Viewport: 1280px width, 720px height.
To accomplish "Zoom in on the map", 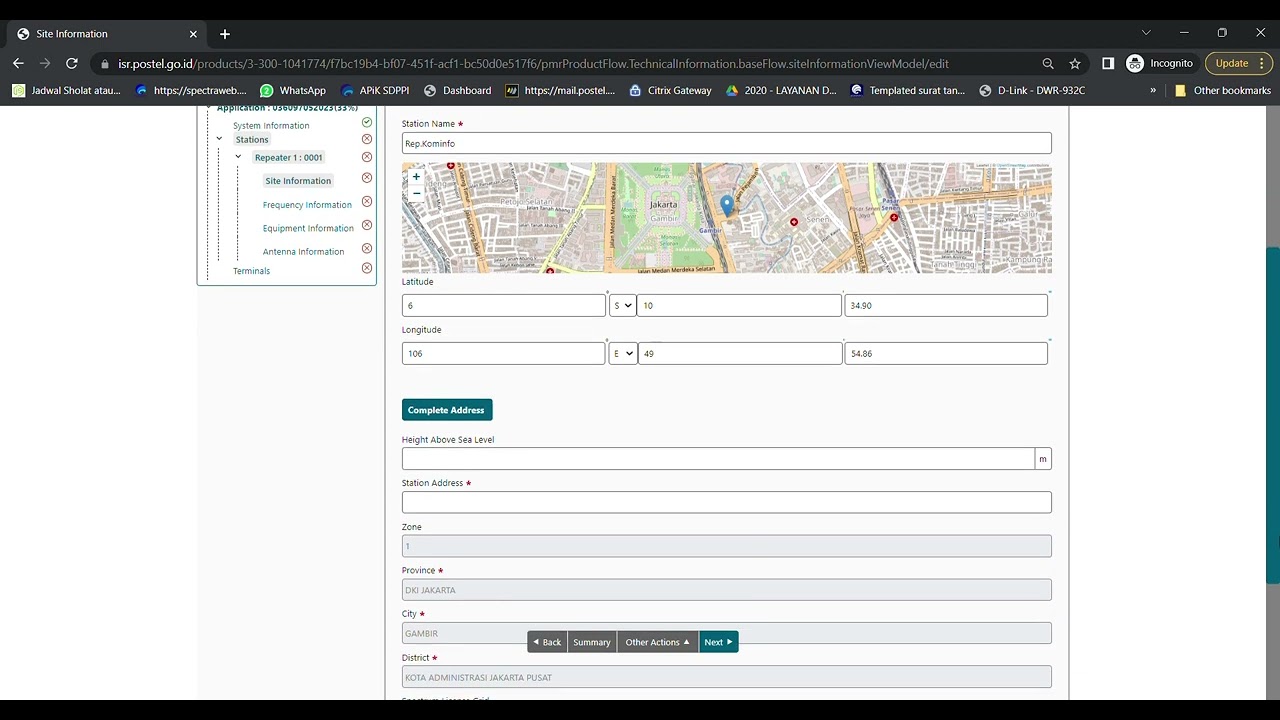I will click(416, 177).
